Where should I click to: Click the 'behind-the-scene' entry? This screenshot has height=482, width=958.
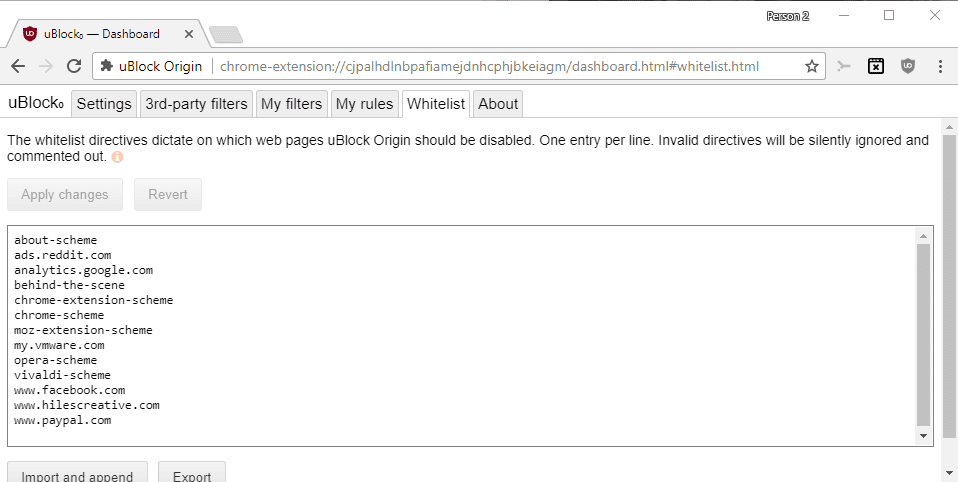tap(69, 285)
